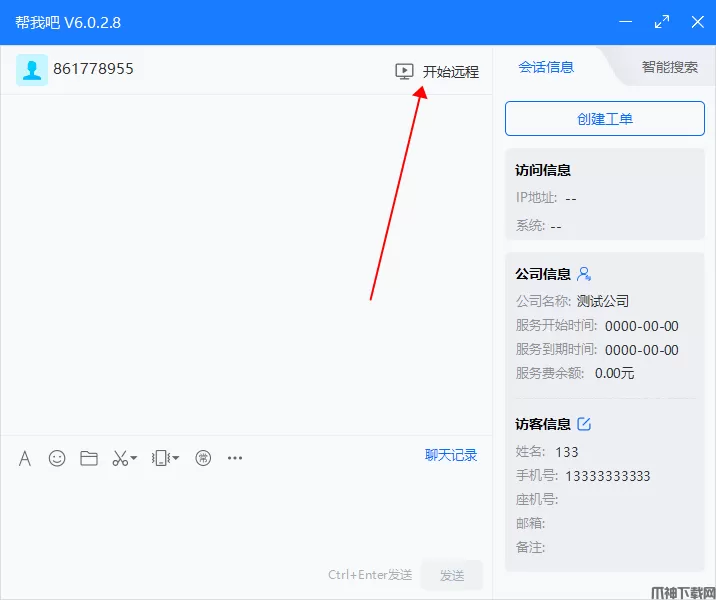Click the edit icon beside 访客信息
The height and width of the screenshot is (600, 716).
coord(585,424)
